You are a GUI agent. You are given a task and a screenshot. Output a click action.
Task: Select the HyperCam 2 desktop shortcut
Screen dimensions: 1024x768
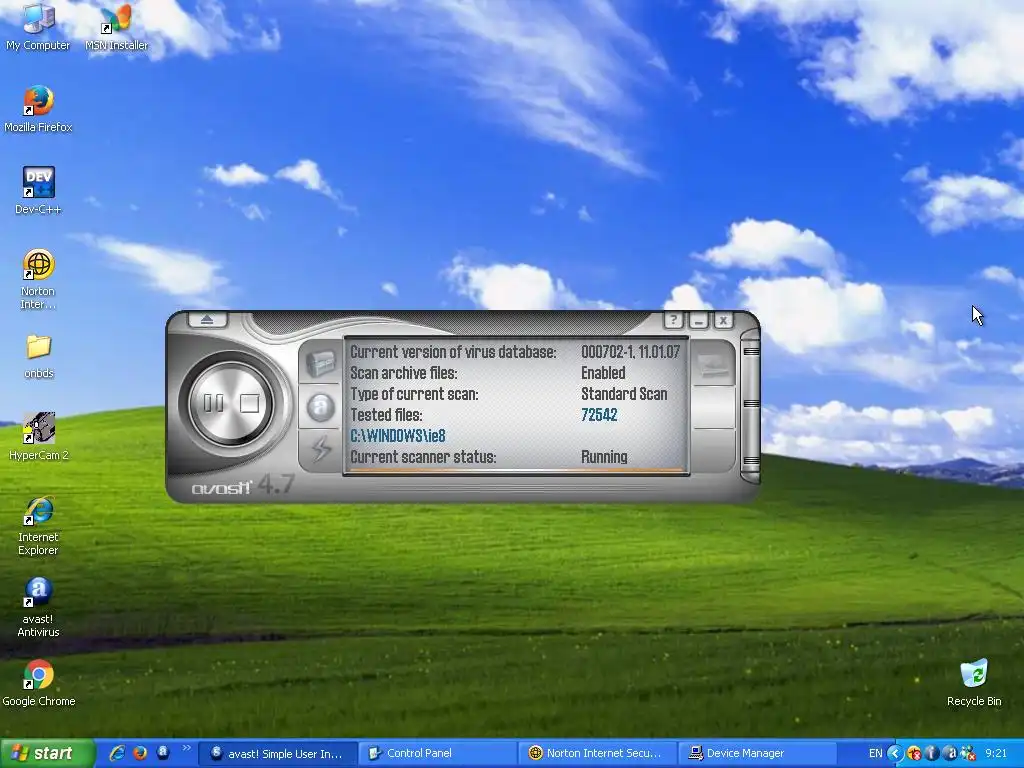(x=39, y=436)
